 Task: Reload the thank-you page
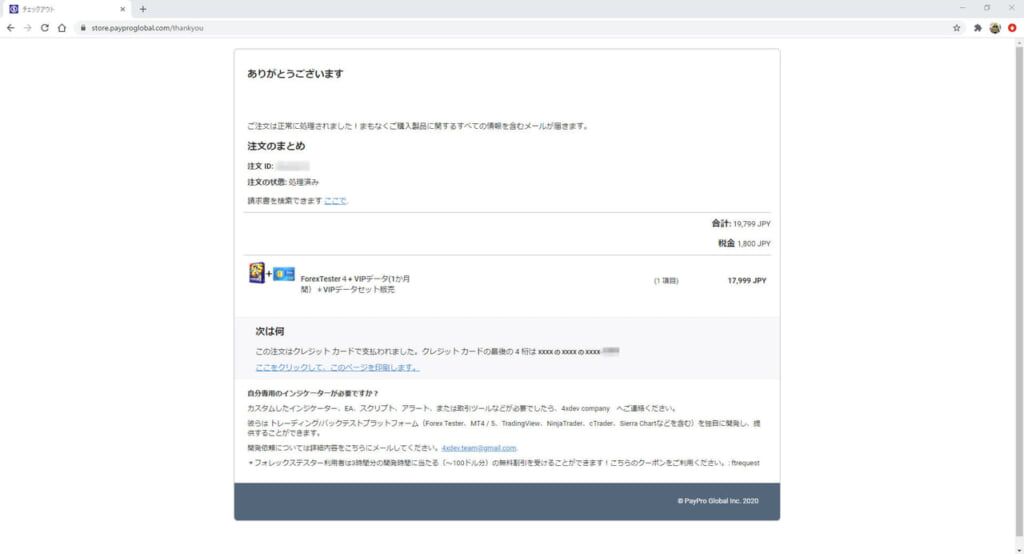coord(44,28)
